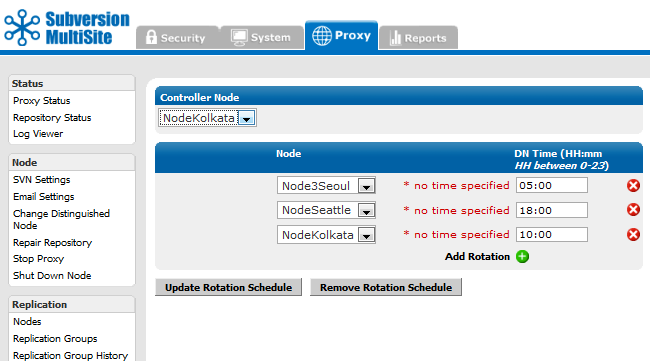Expand the NodeSeattle node dropdown
650x361 pixels.
[x=326, y=210]
